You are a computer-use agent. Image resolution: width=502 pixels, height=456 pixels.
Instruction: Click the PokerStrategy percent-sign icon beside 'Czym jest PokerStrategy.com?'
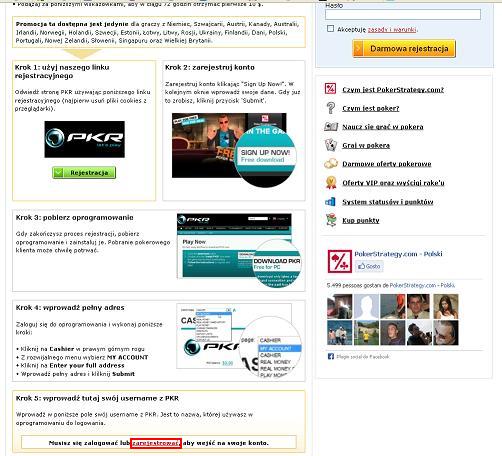330,89
